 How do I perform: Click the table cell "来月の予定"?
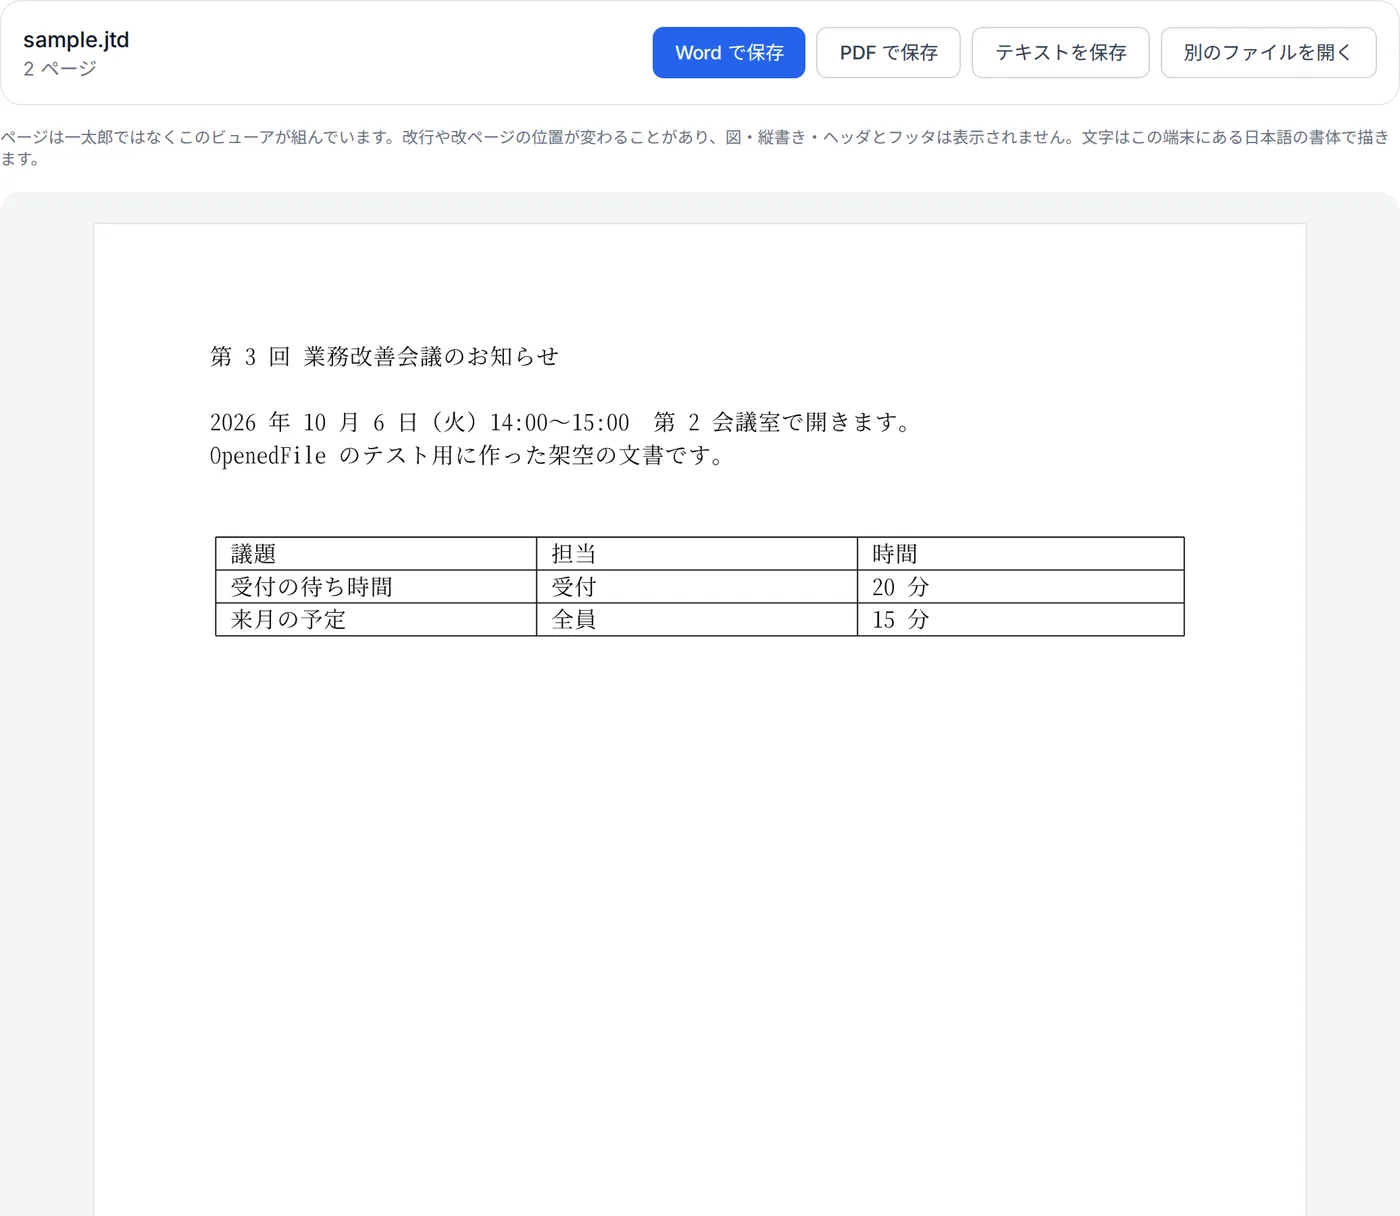[x=376, y=619]
